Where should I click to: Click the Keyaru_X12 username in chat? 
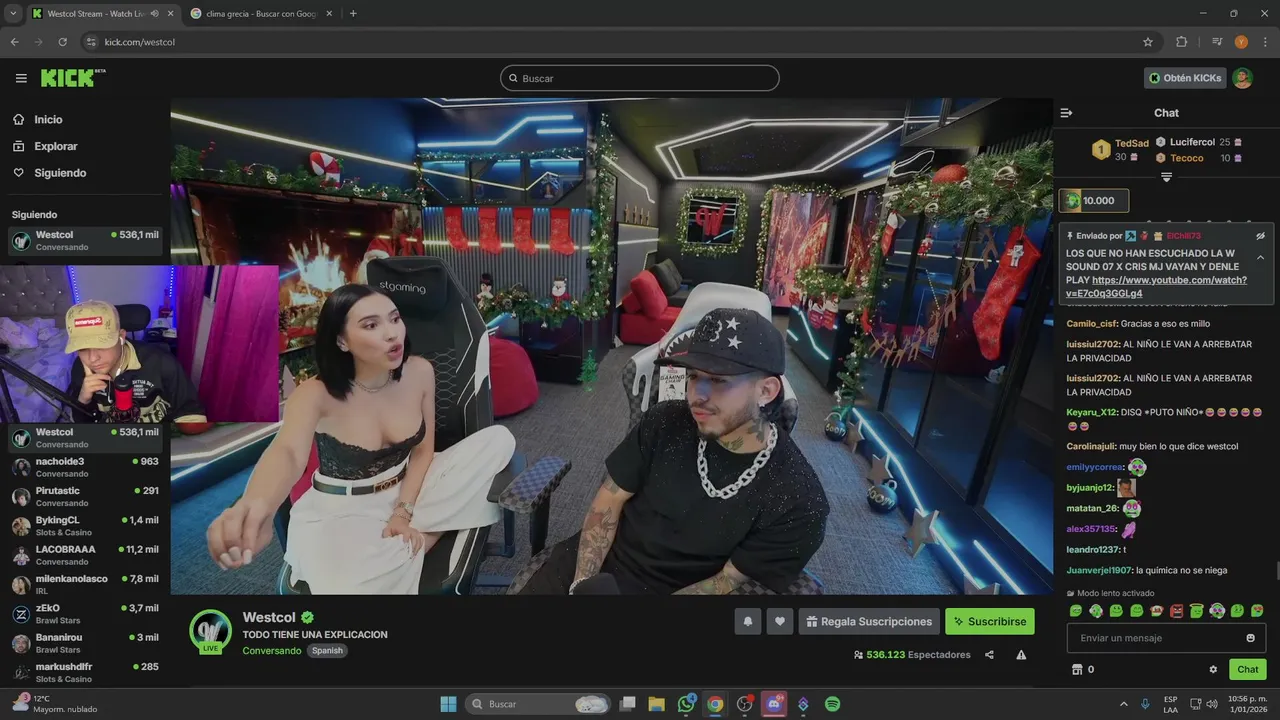pos(1092,412)
